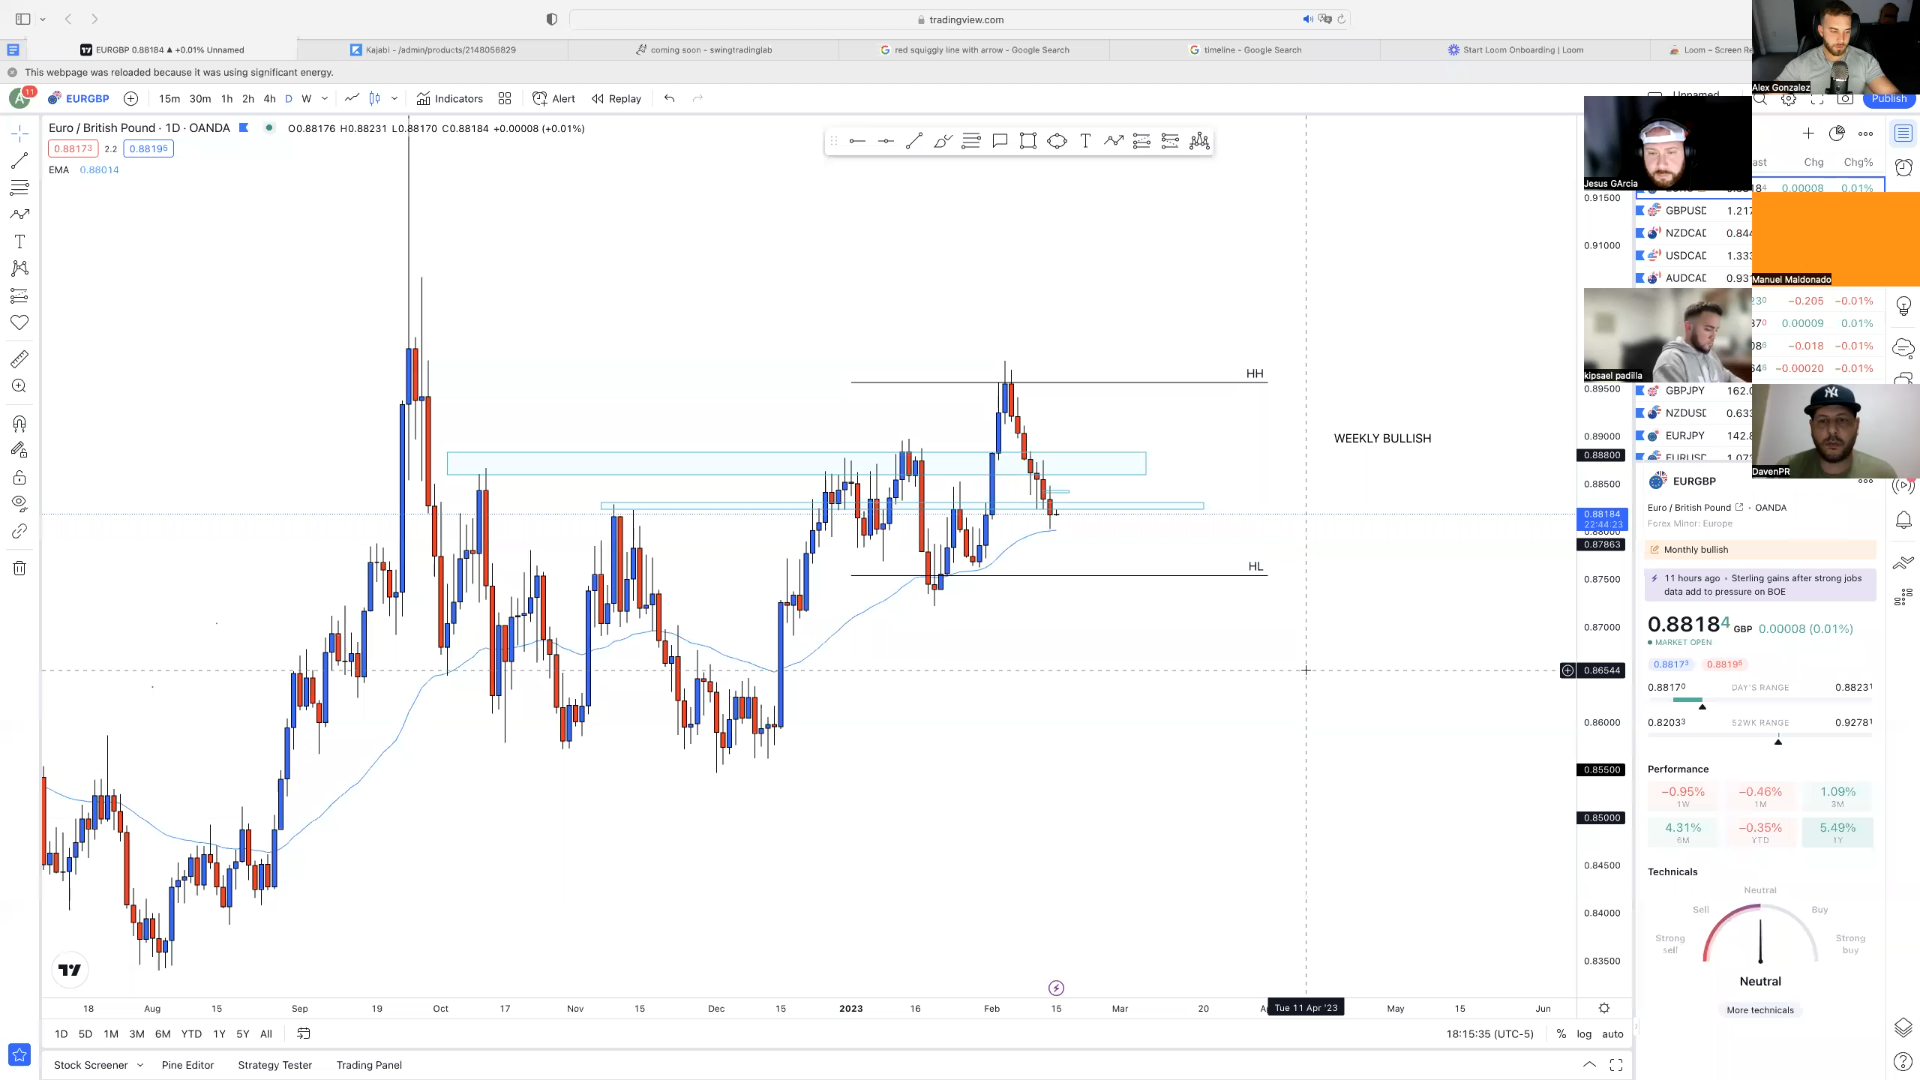
Task: Click the undo arrow in top toolbar
Action: click(x=669, y=98)
